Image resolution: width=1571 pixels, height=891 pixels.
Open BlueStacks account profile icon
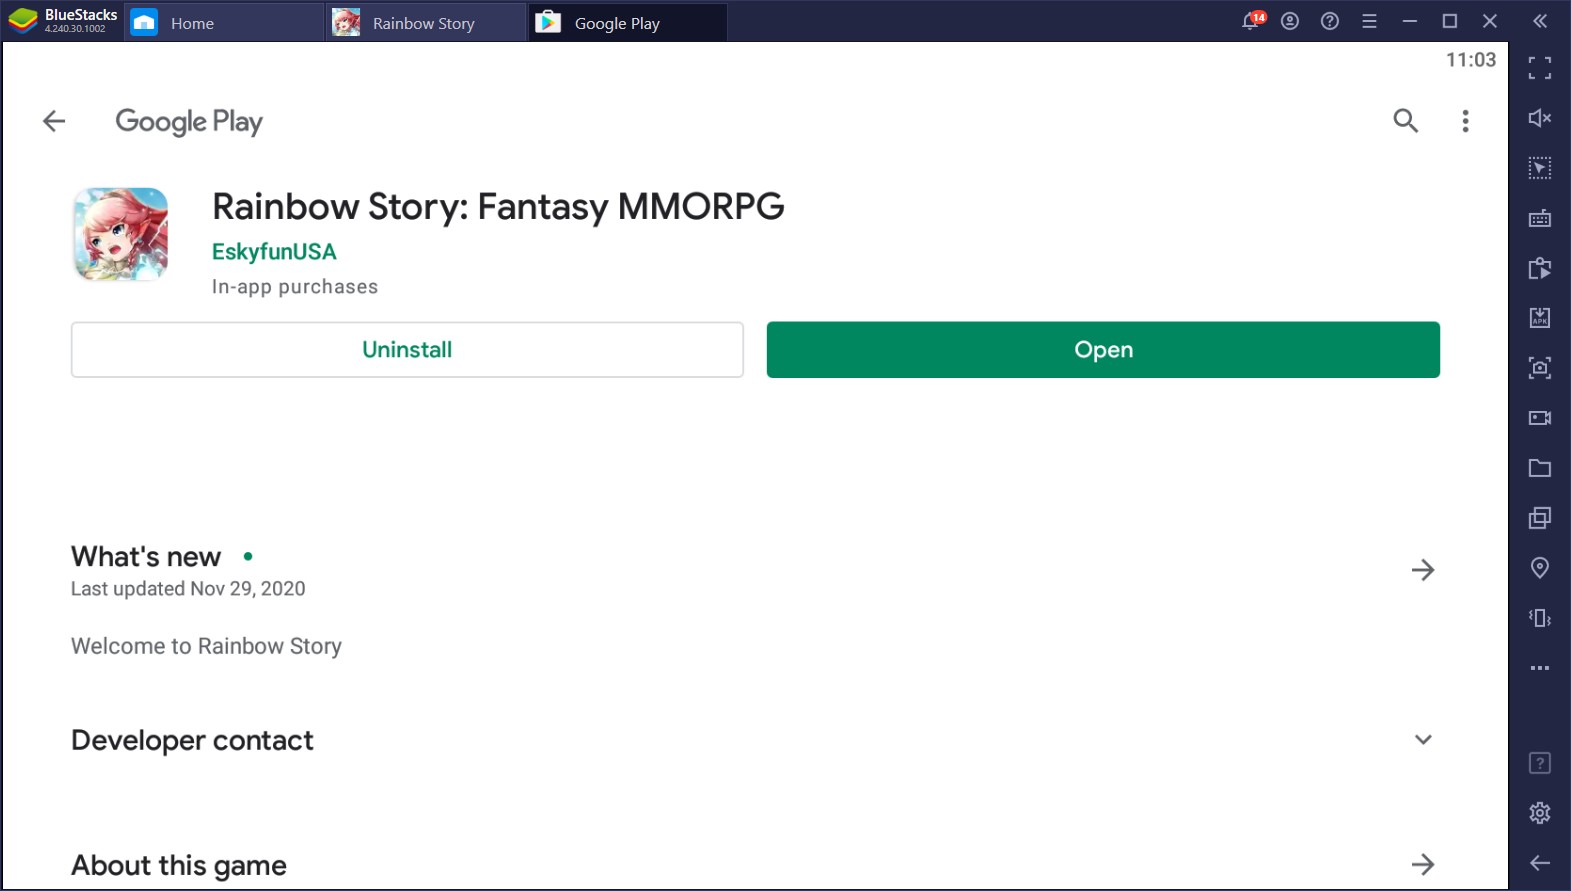1290,21
